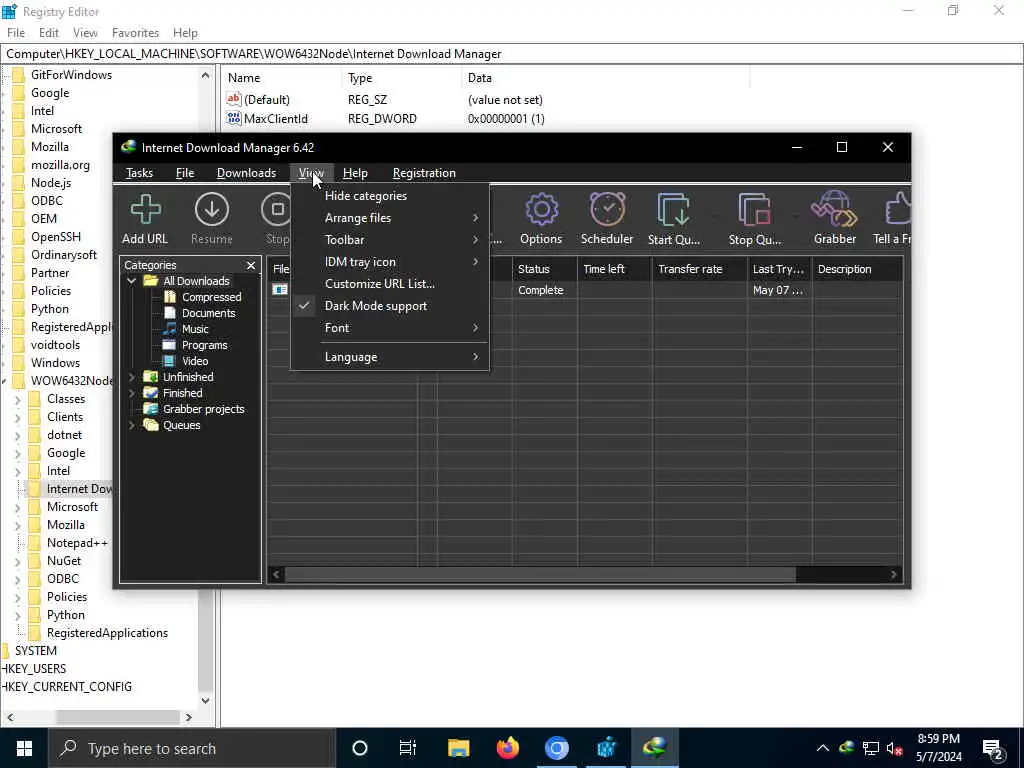Click right arrow of IDM scrollbar
Viewport: 1024px width, 768px height.
pyautogui.click(x=893, y=575)
